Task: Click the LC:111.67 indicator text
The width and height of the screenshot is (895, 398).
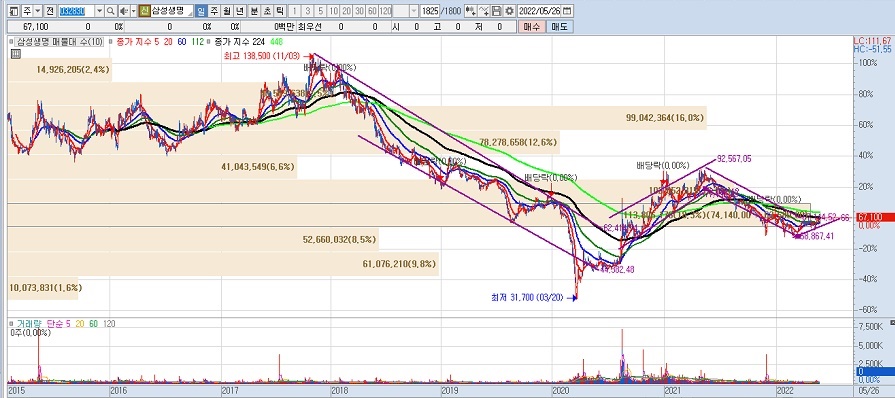Action: pos(872,41)
